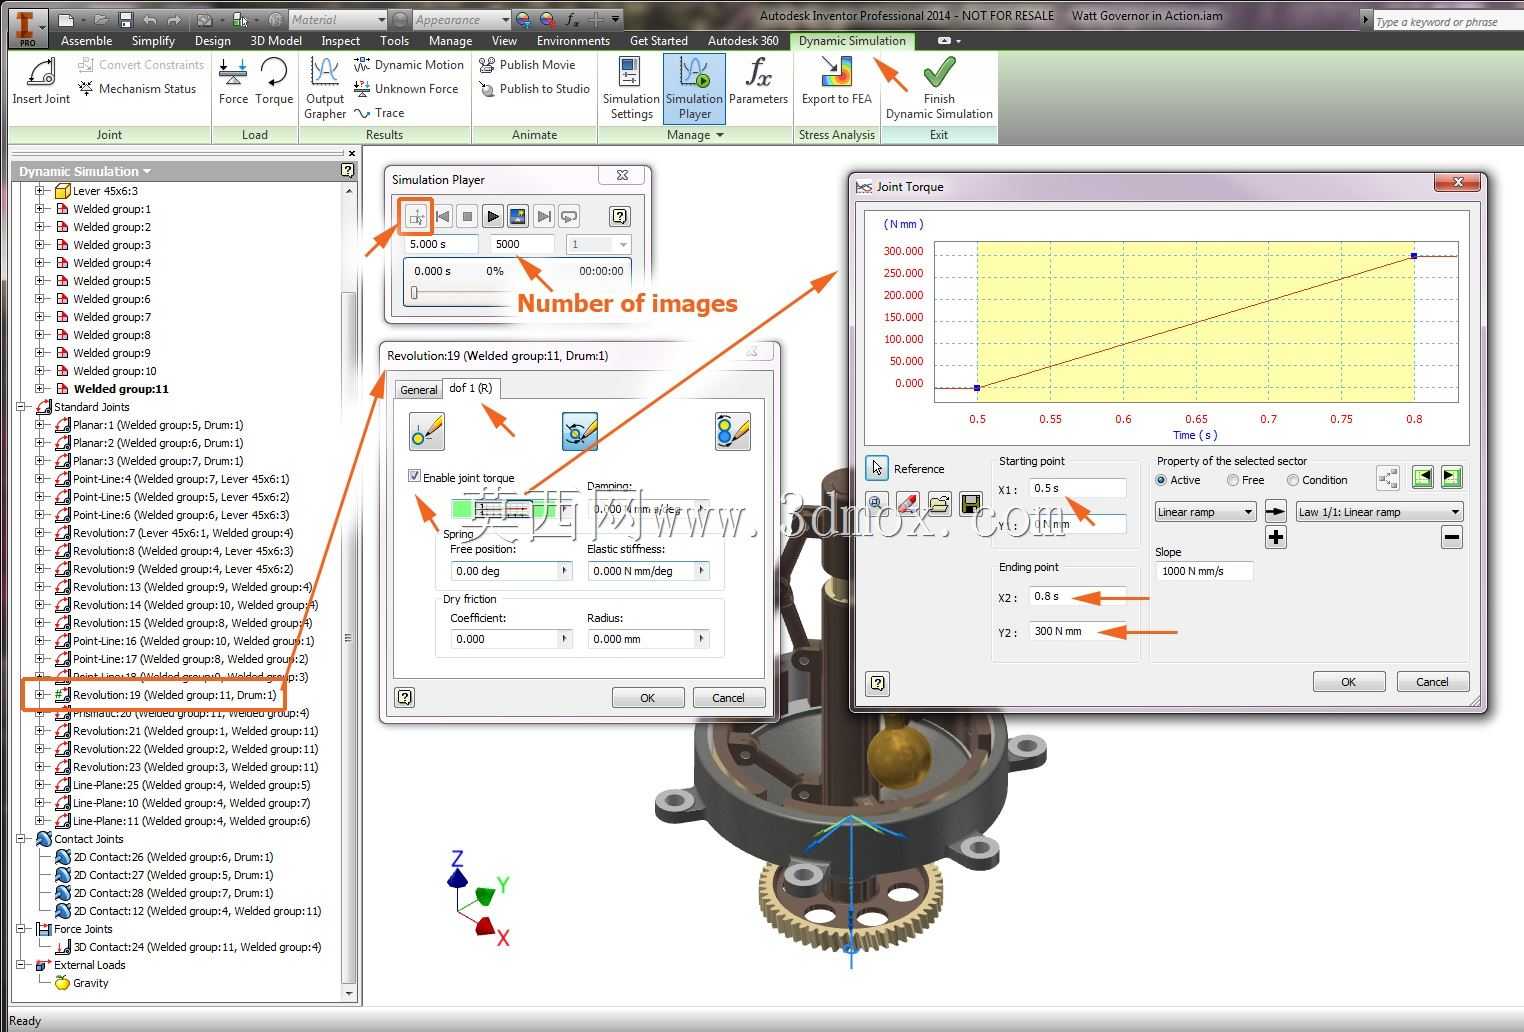Collapse the Contact Joints tree node

tap(21, 839)
